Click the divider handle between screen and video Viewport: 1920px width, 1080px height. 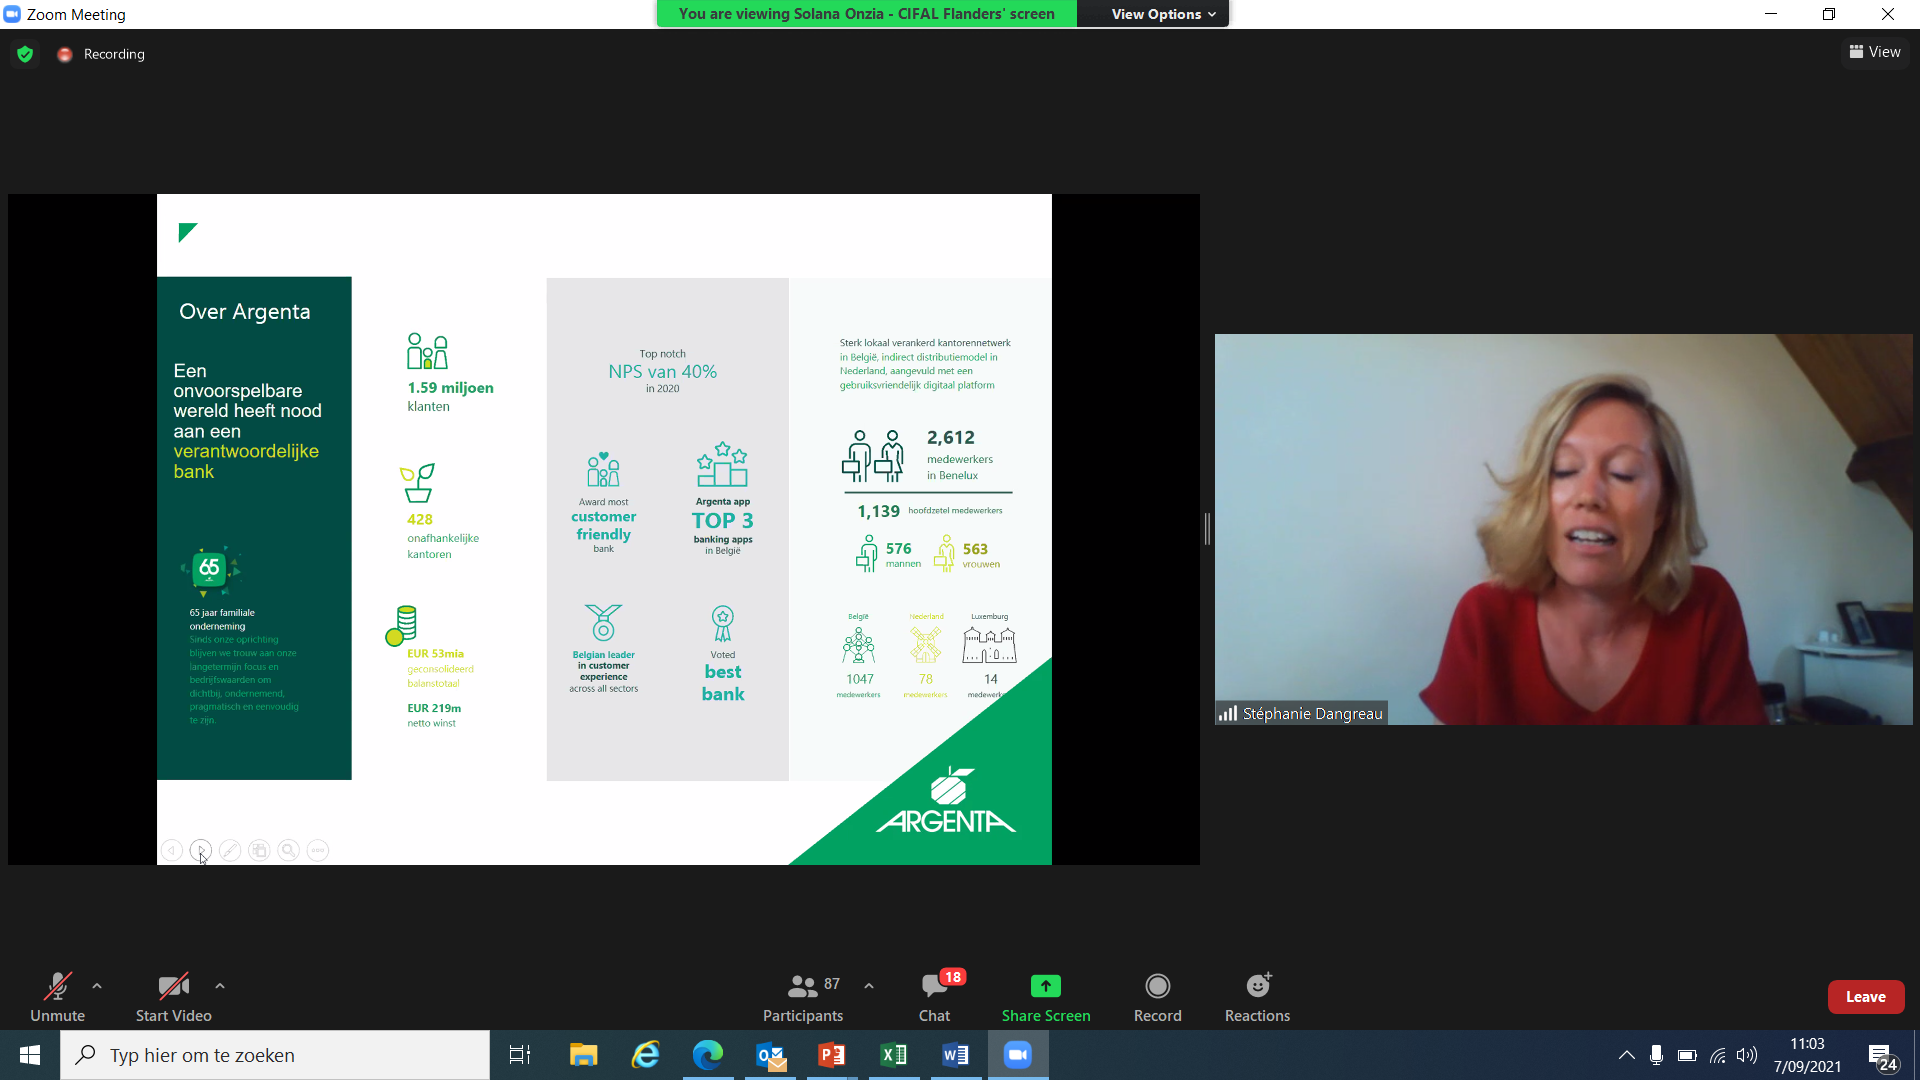(1207, 529)
